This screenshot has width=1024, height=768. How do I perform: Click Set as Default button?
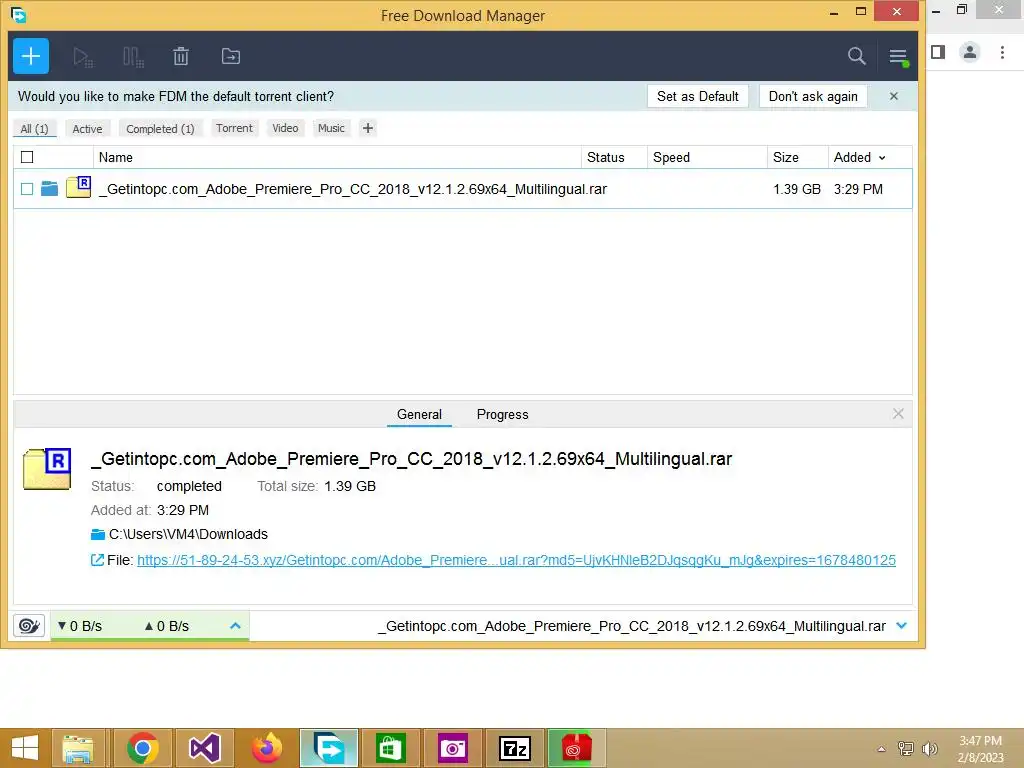(697, 96)
